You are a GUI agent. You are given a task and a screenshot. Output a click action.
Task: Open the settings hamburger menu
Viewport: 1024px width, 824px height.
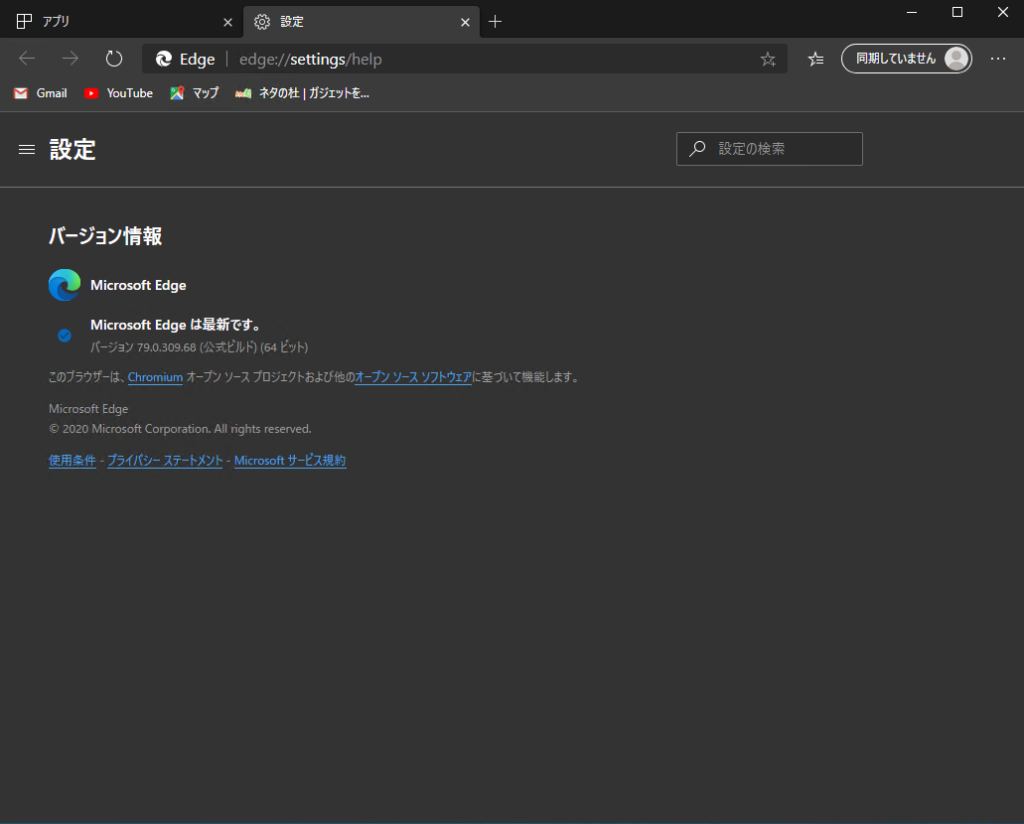tap(27, 150)
